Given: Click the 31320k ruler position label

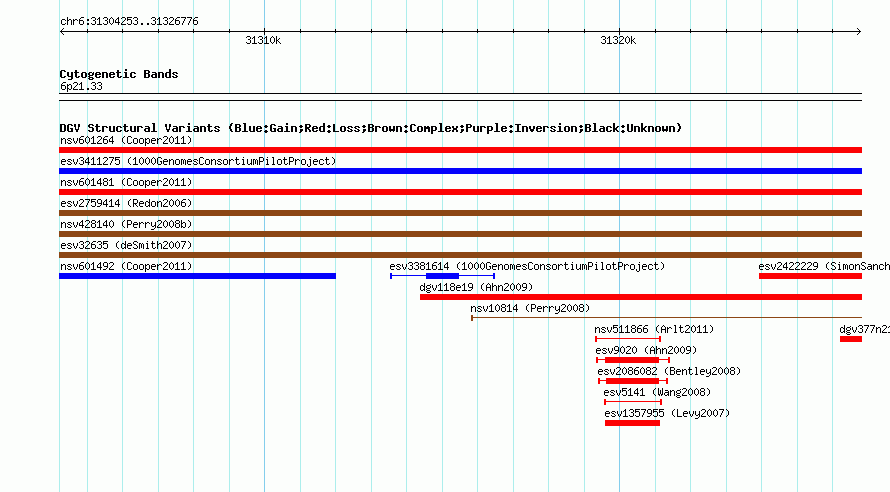Looking at the screenshot, I should (618, 40).
